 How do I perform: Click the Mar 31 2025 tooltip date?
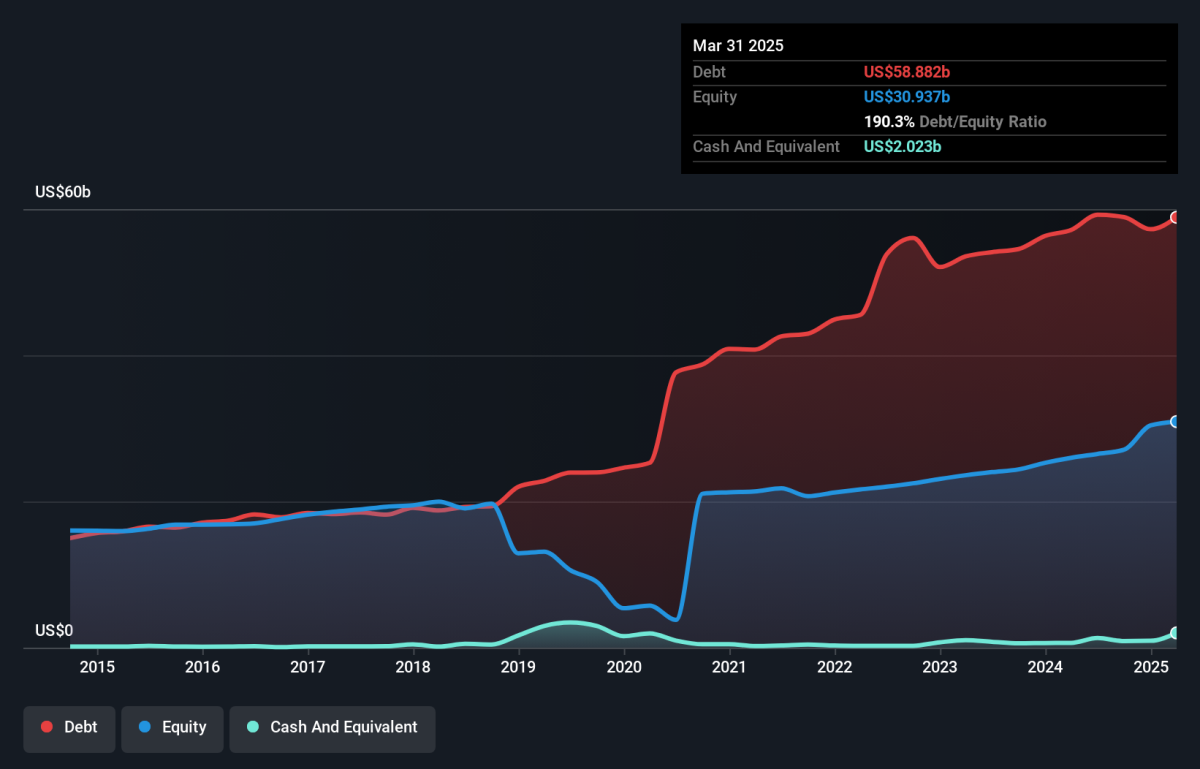pos(738,46)
